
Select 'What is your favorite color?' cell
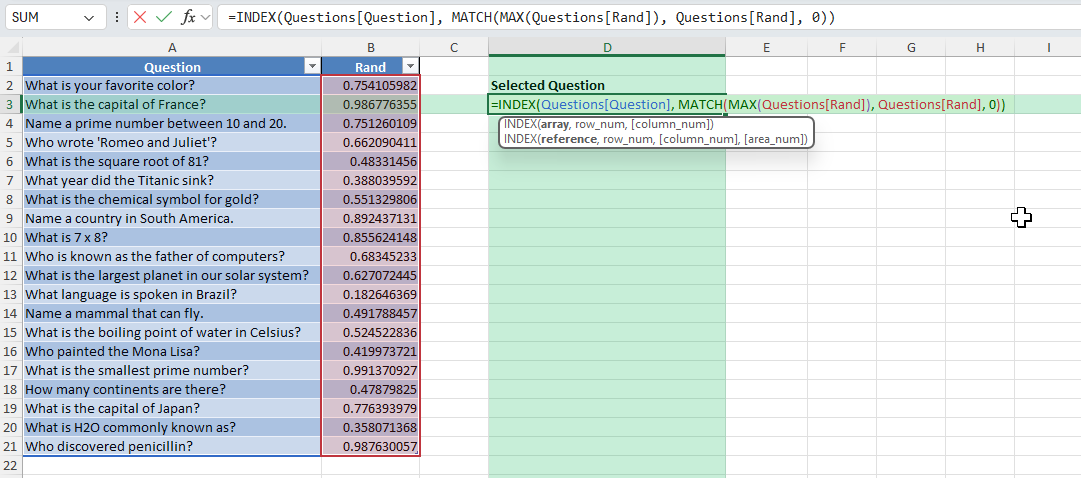click(x=172, y=86)
